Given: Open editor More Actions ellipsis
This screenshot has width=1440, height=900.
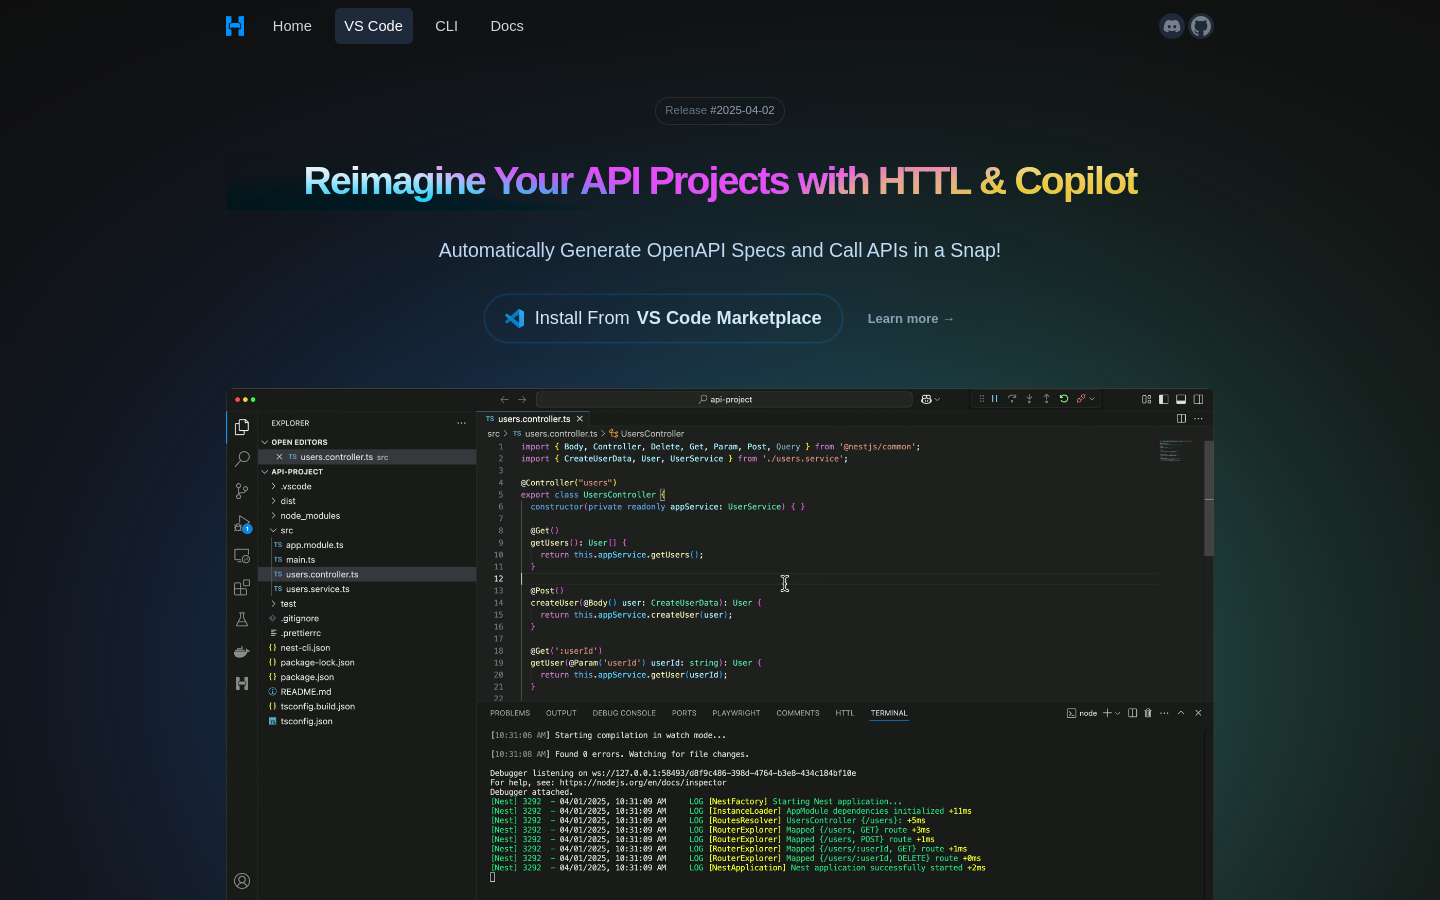Looking at the screenshot, I should tap(1198, 419).
